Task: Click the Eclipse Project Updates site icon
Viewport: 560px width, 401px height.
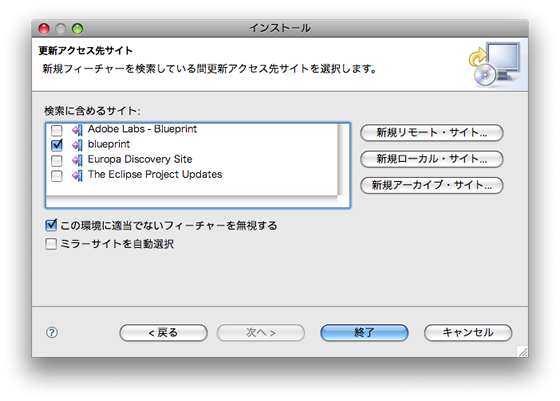Action: tap(78, 175)
